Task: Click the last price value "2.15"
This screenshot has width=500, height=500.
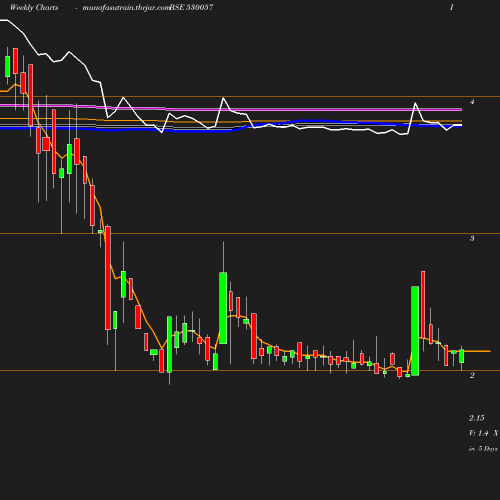Action: tap(477, 418)
